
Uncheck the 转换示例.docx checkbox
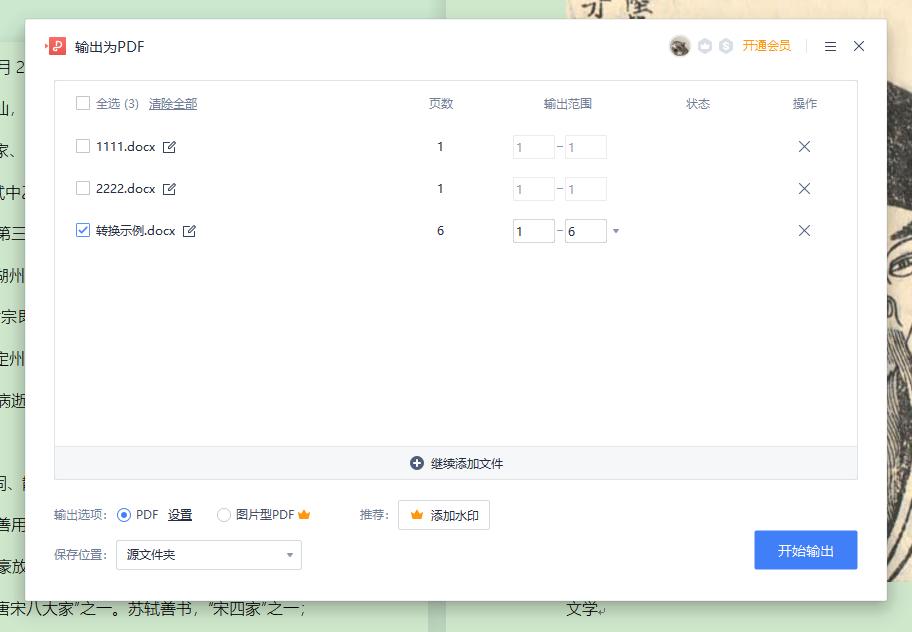[x=83, y=230]
